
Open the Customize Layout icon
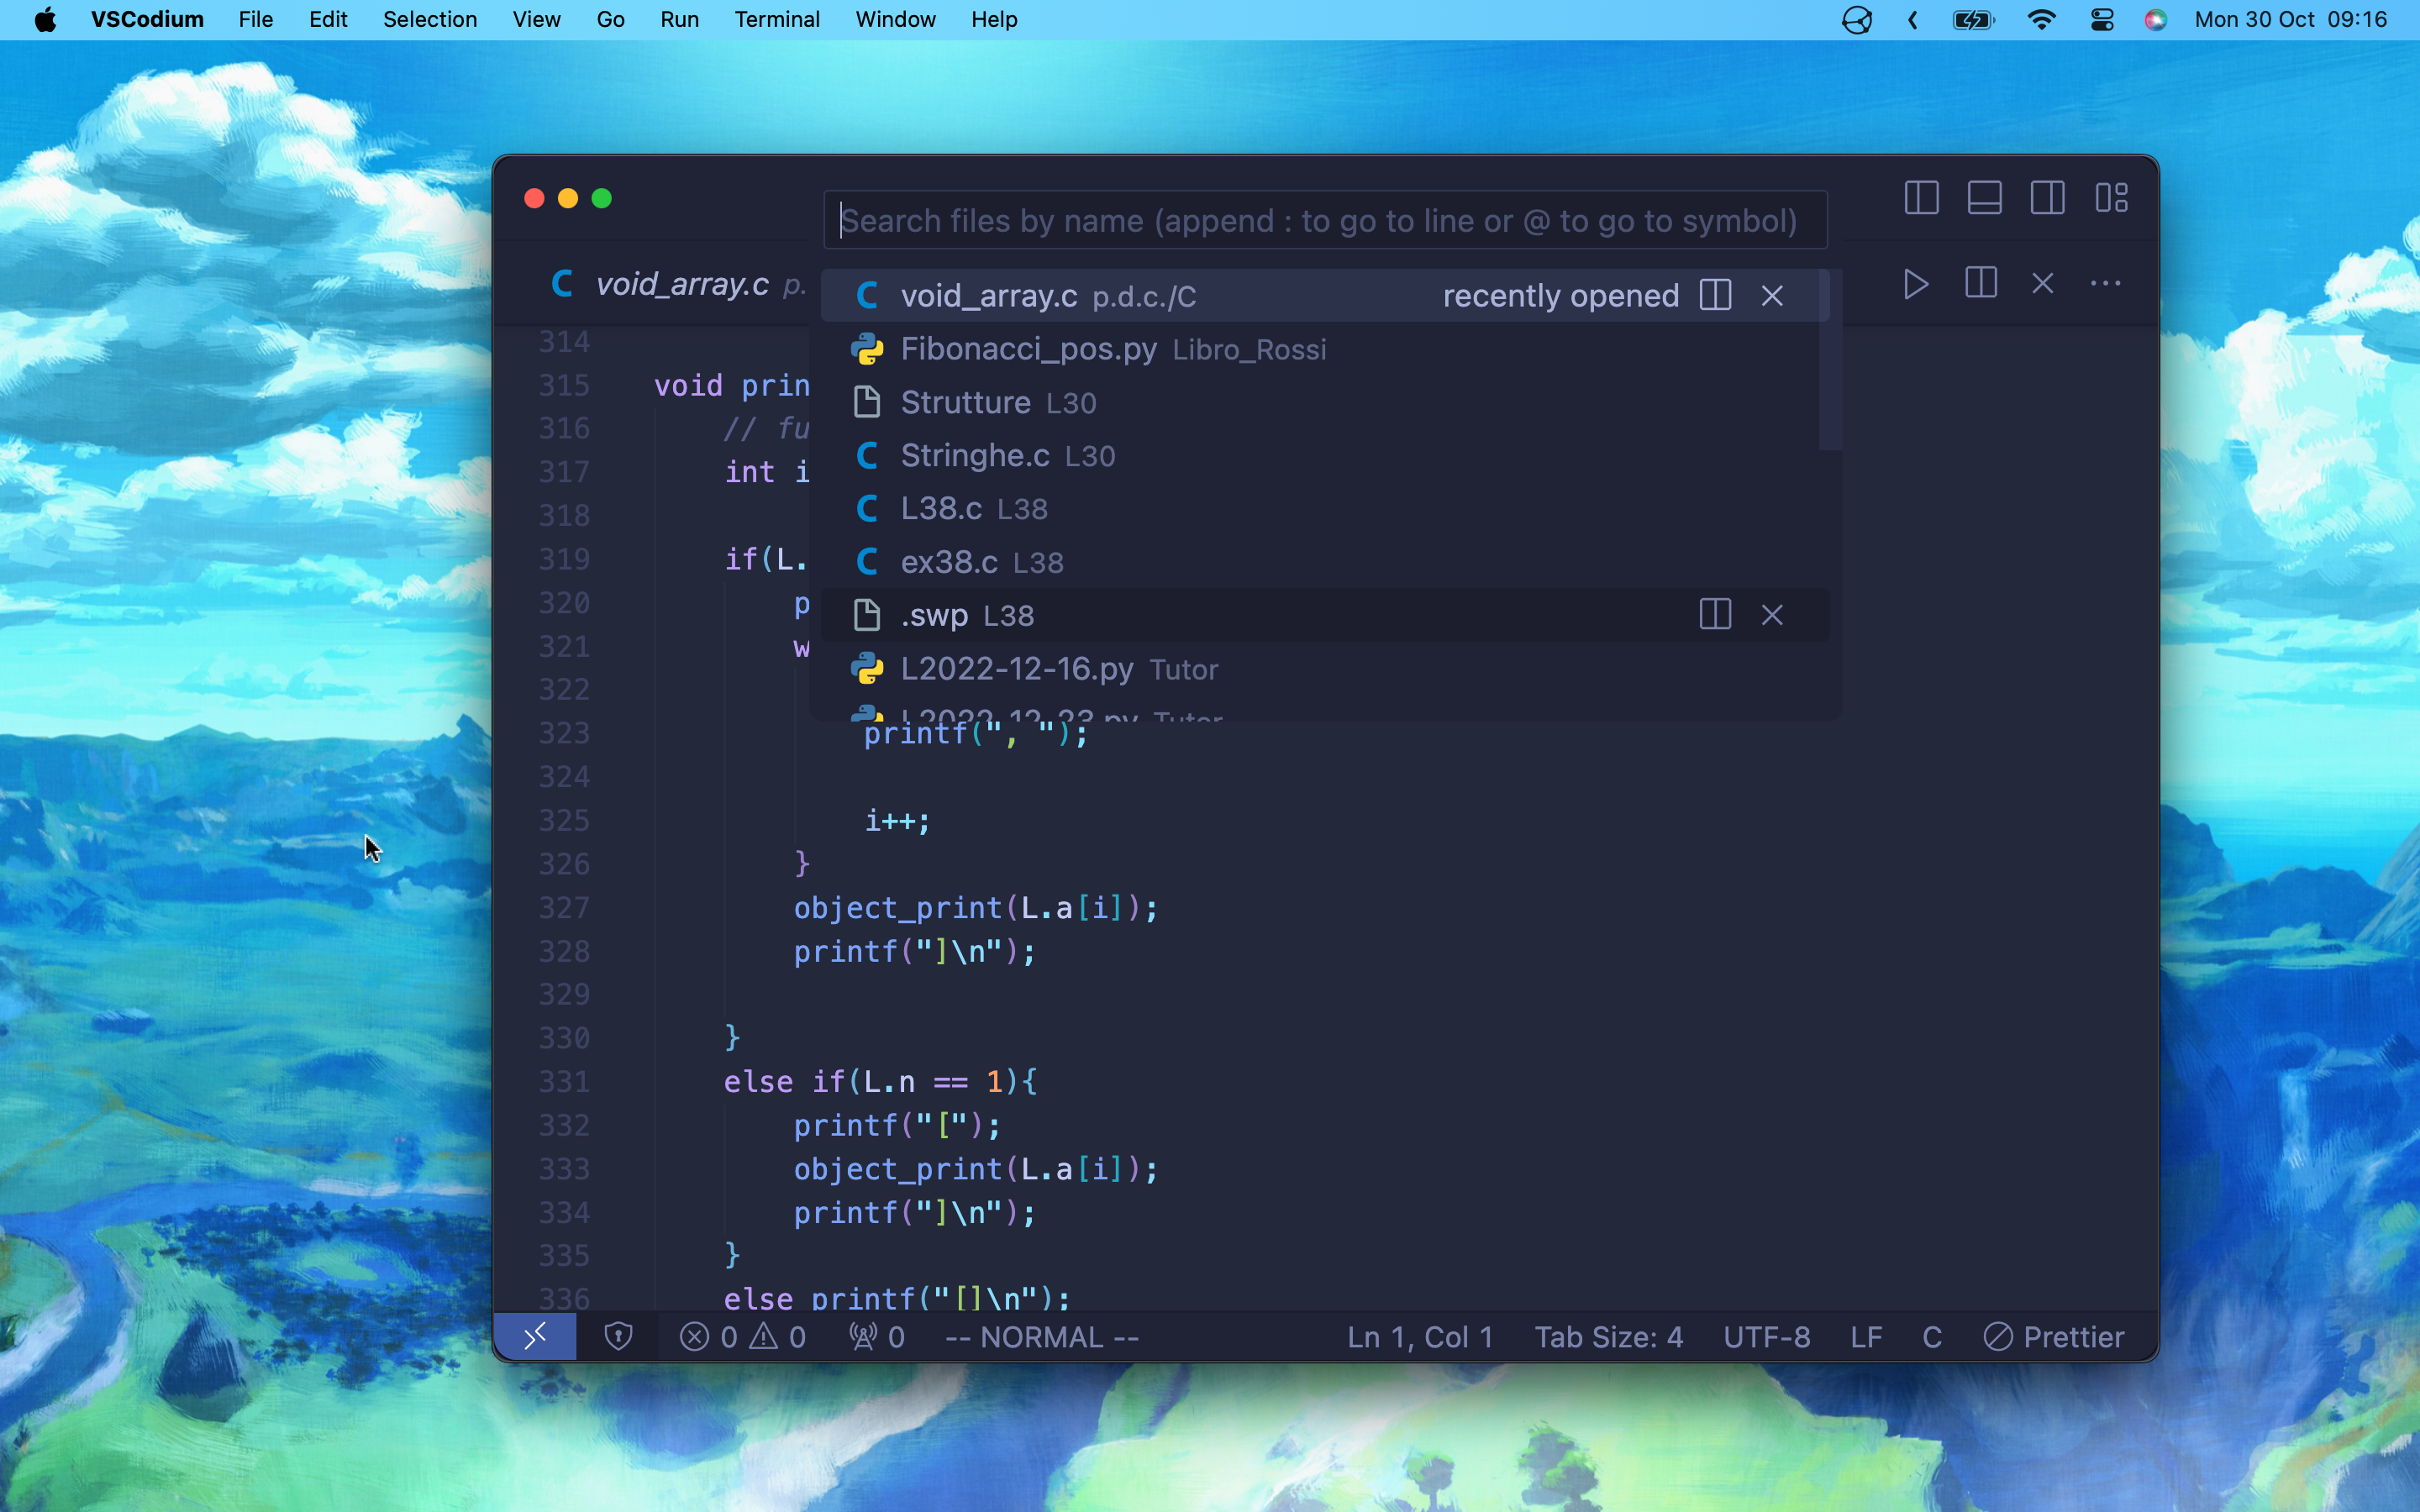click(x=2111, y=197)
